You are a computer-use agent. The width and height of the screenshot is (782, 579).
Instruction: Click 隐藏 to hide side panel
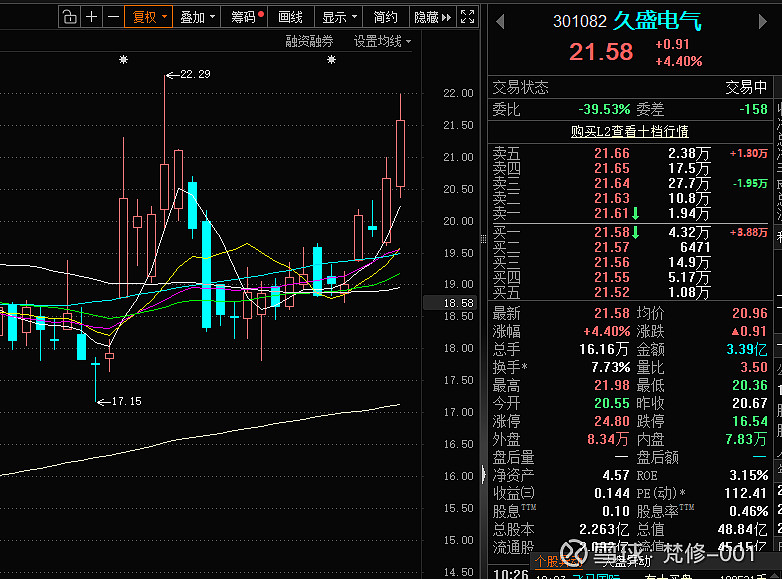coord(432,17)
